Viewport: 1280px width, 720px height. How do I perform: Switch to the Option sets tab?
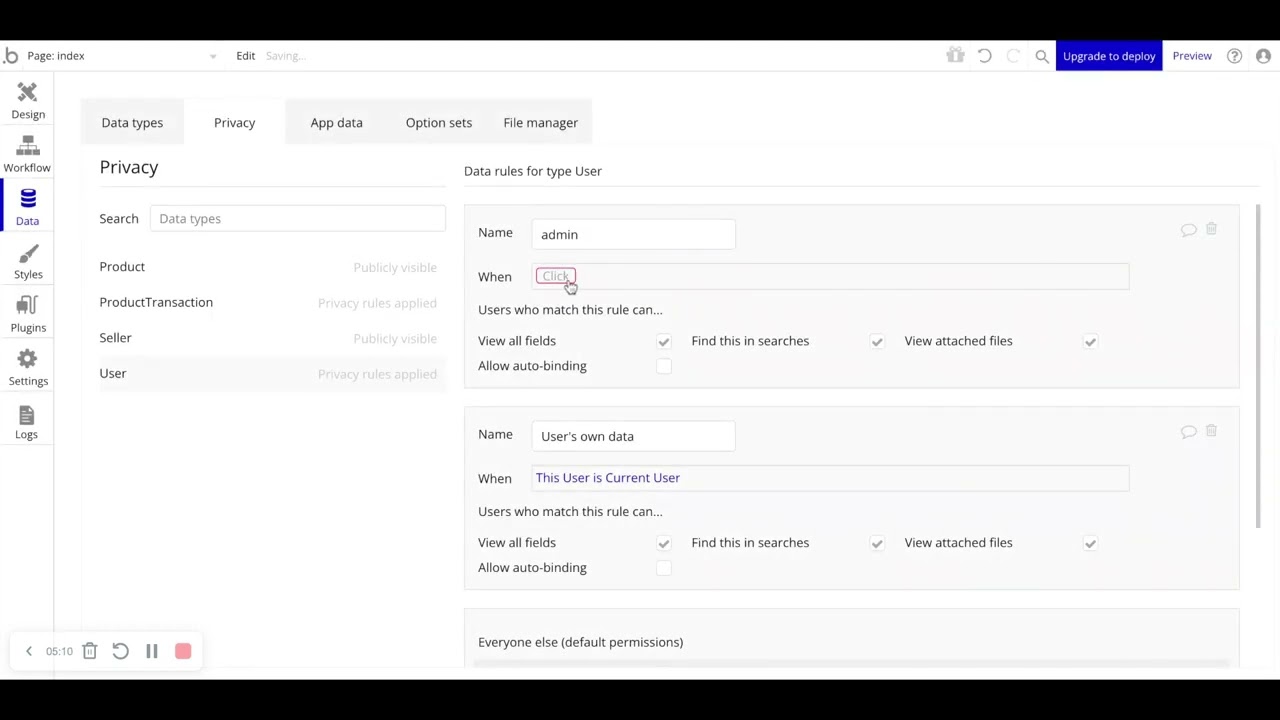pyautogui.click(x=438, y=122)
